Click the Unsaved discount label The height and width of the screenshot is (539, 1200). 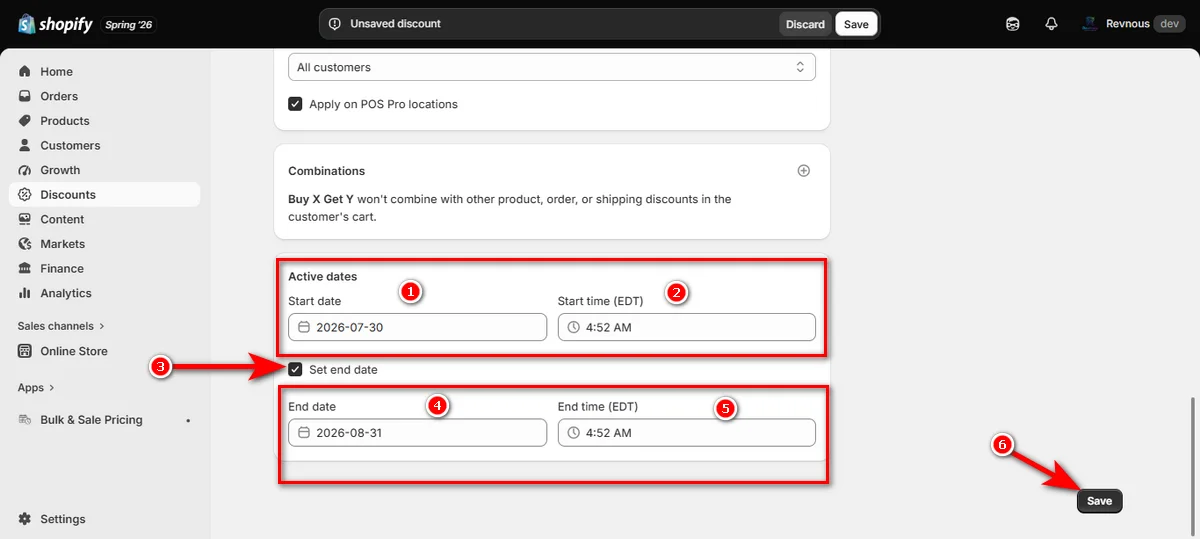[395, 24]
